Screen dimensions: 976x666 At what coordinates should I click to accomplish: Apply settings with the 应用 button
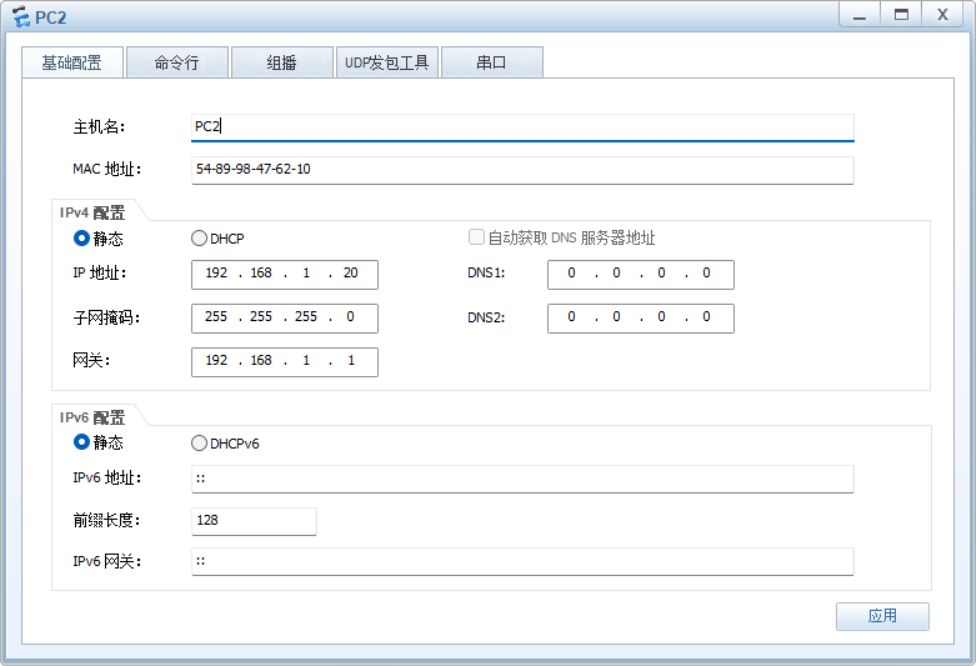coord(882,616)
